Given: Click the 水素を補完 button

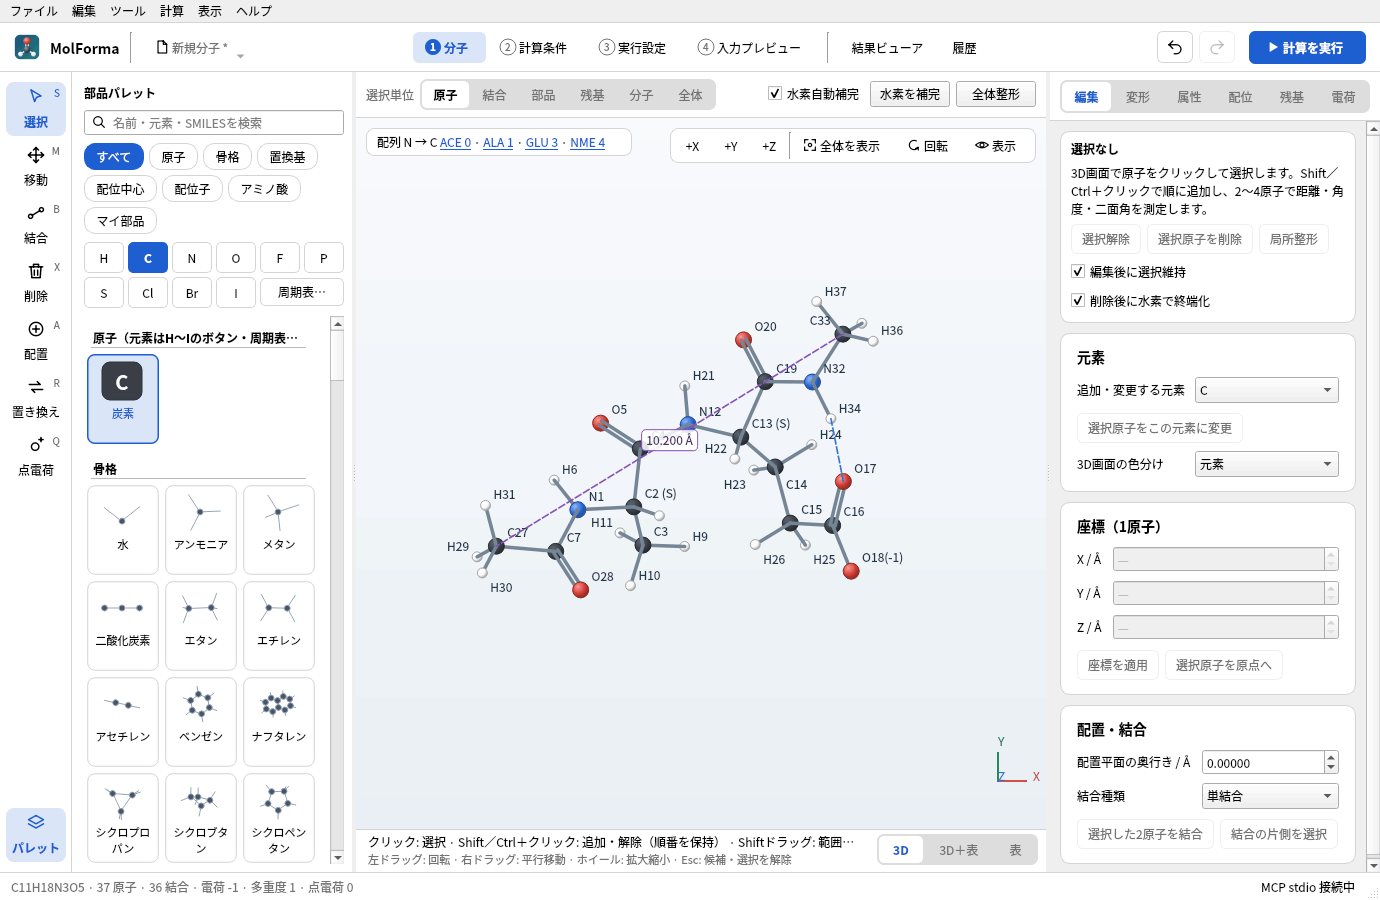Looking at the screenshot, I should pos(910,94).
